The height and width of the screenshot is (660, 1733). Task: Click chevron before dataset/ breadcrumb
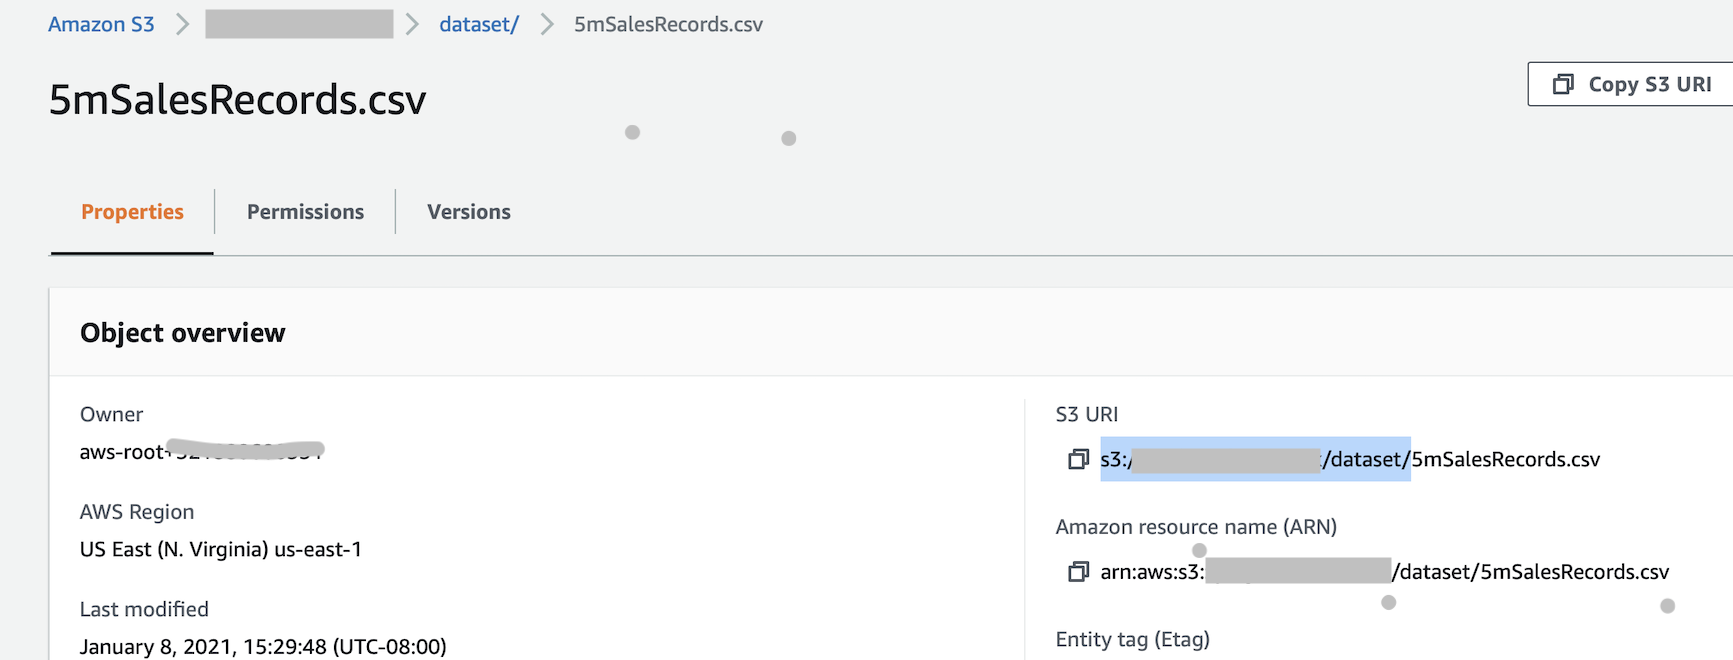[412, 24]
